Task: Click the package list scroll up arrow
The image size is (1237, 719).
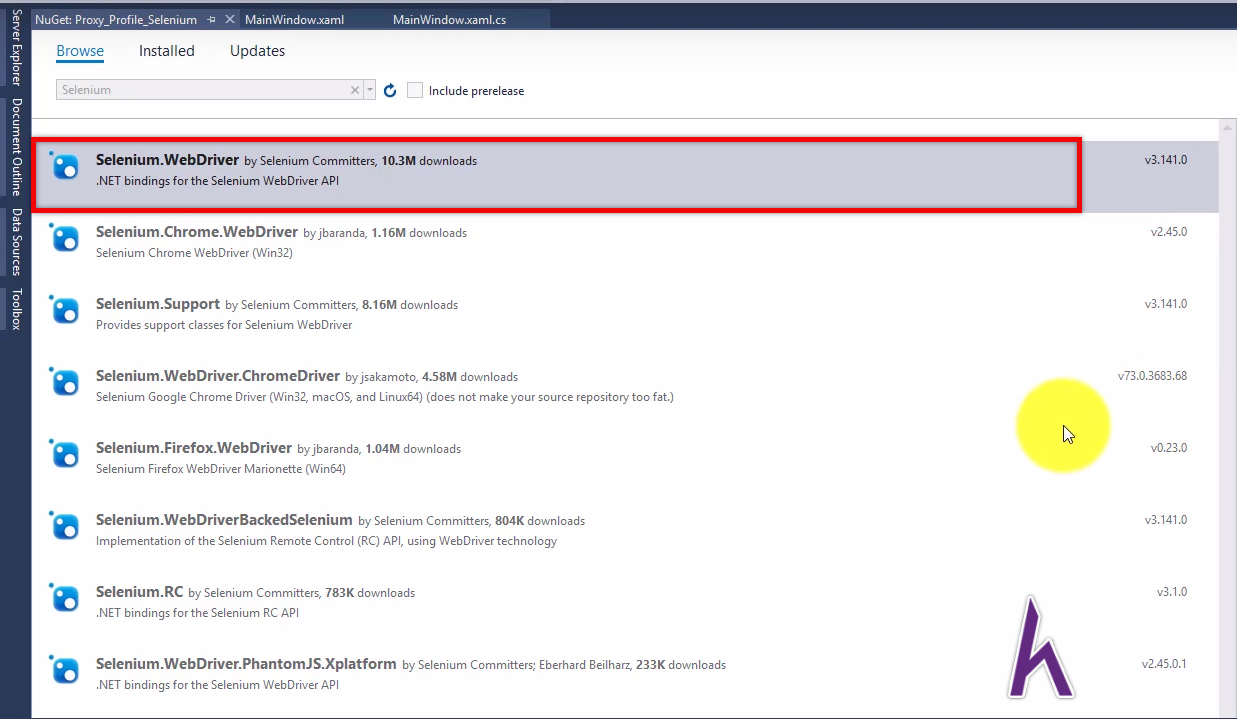Action: point(1226,129)
